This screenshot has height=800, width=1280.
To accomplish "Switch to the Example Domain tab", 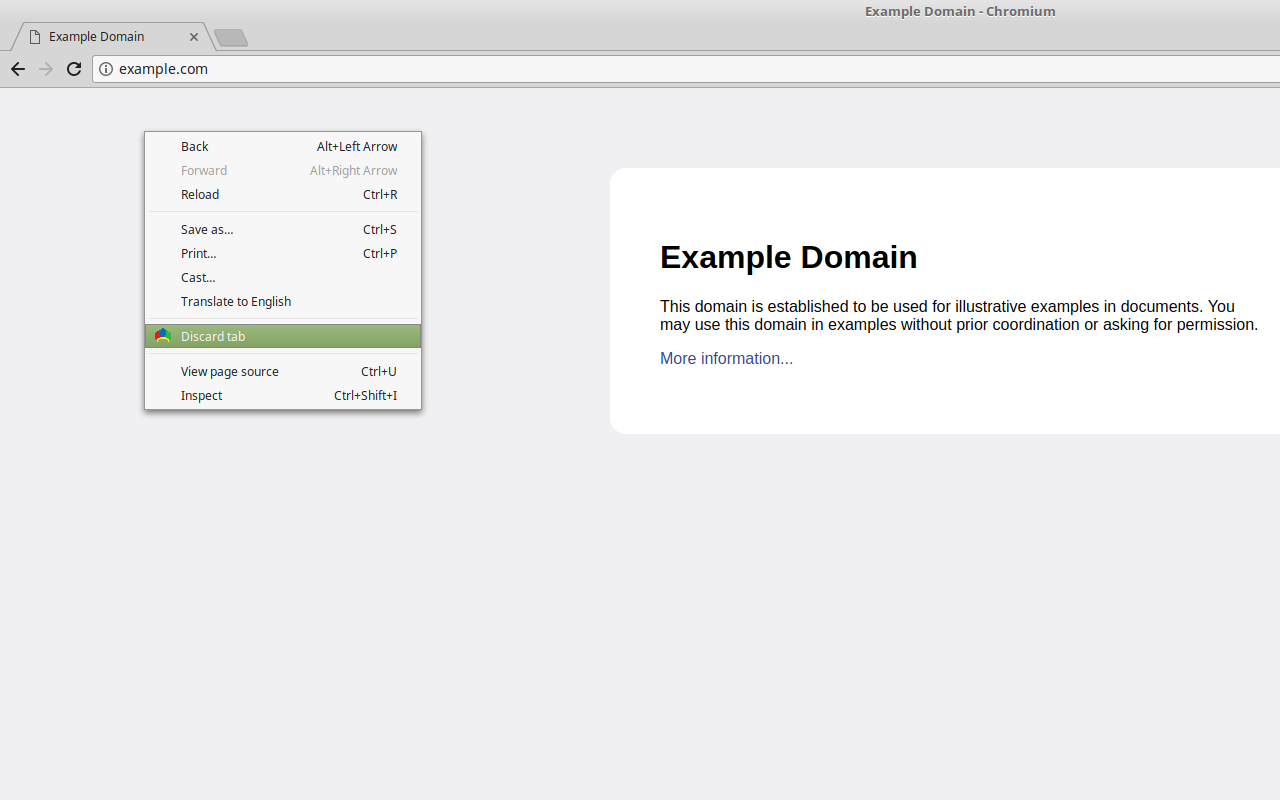I will coord(110,37).
